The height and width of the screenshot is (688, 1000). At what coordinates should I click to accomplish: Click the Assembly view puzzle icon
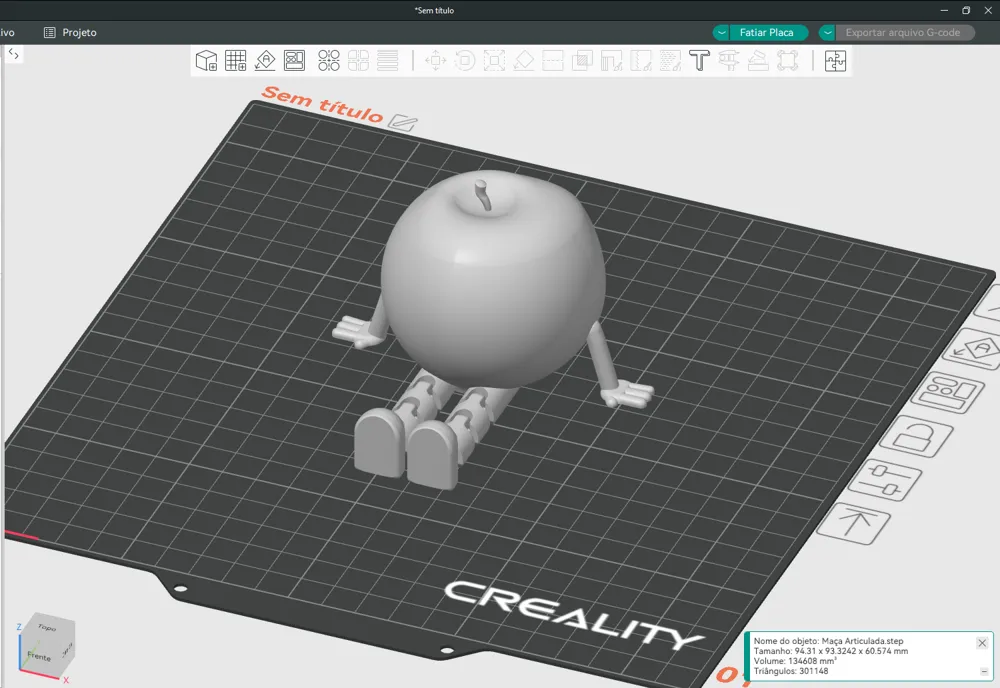coord(835,61)
